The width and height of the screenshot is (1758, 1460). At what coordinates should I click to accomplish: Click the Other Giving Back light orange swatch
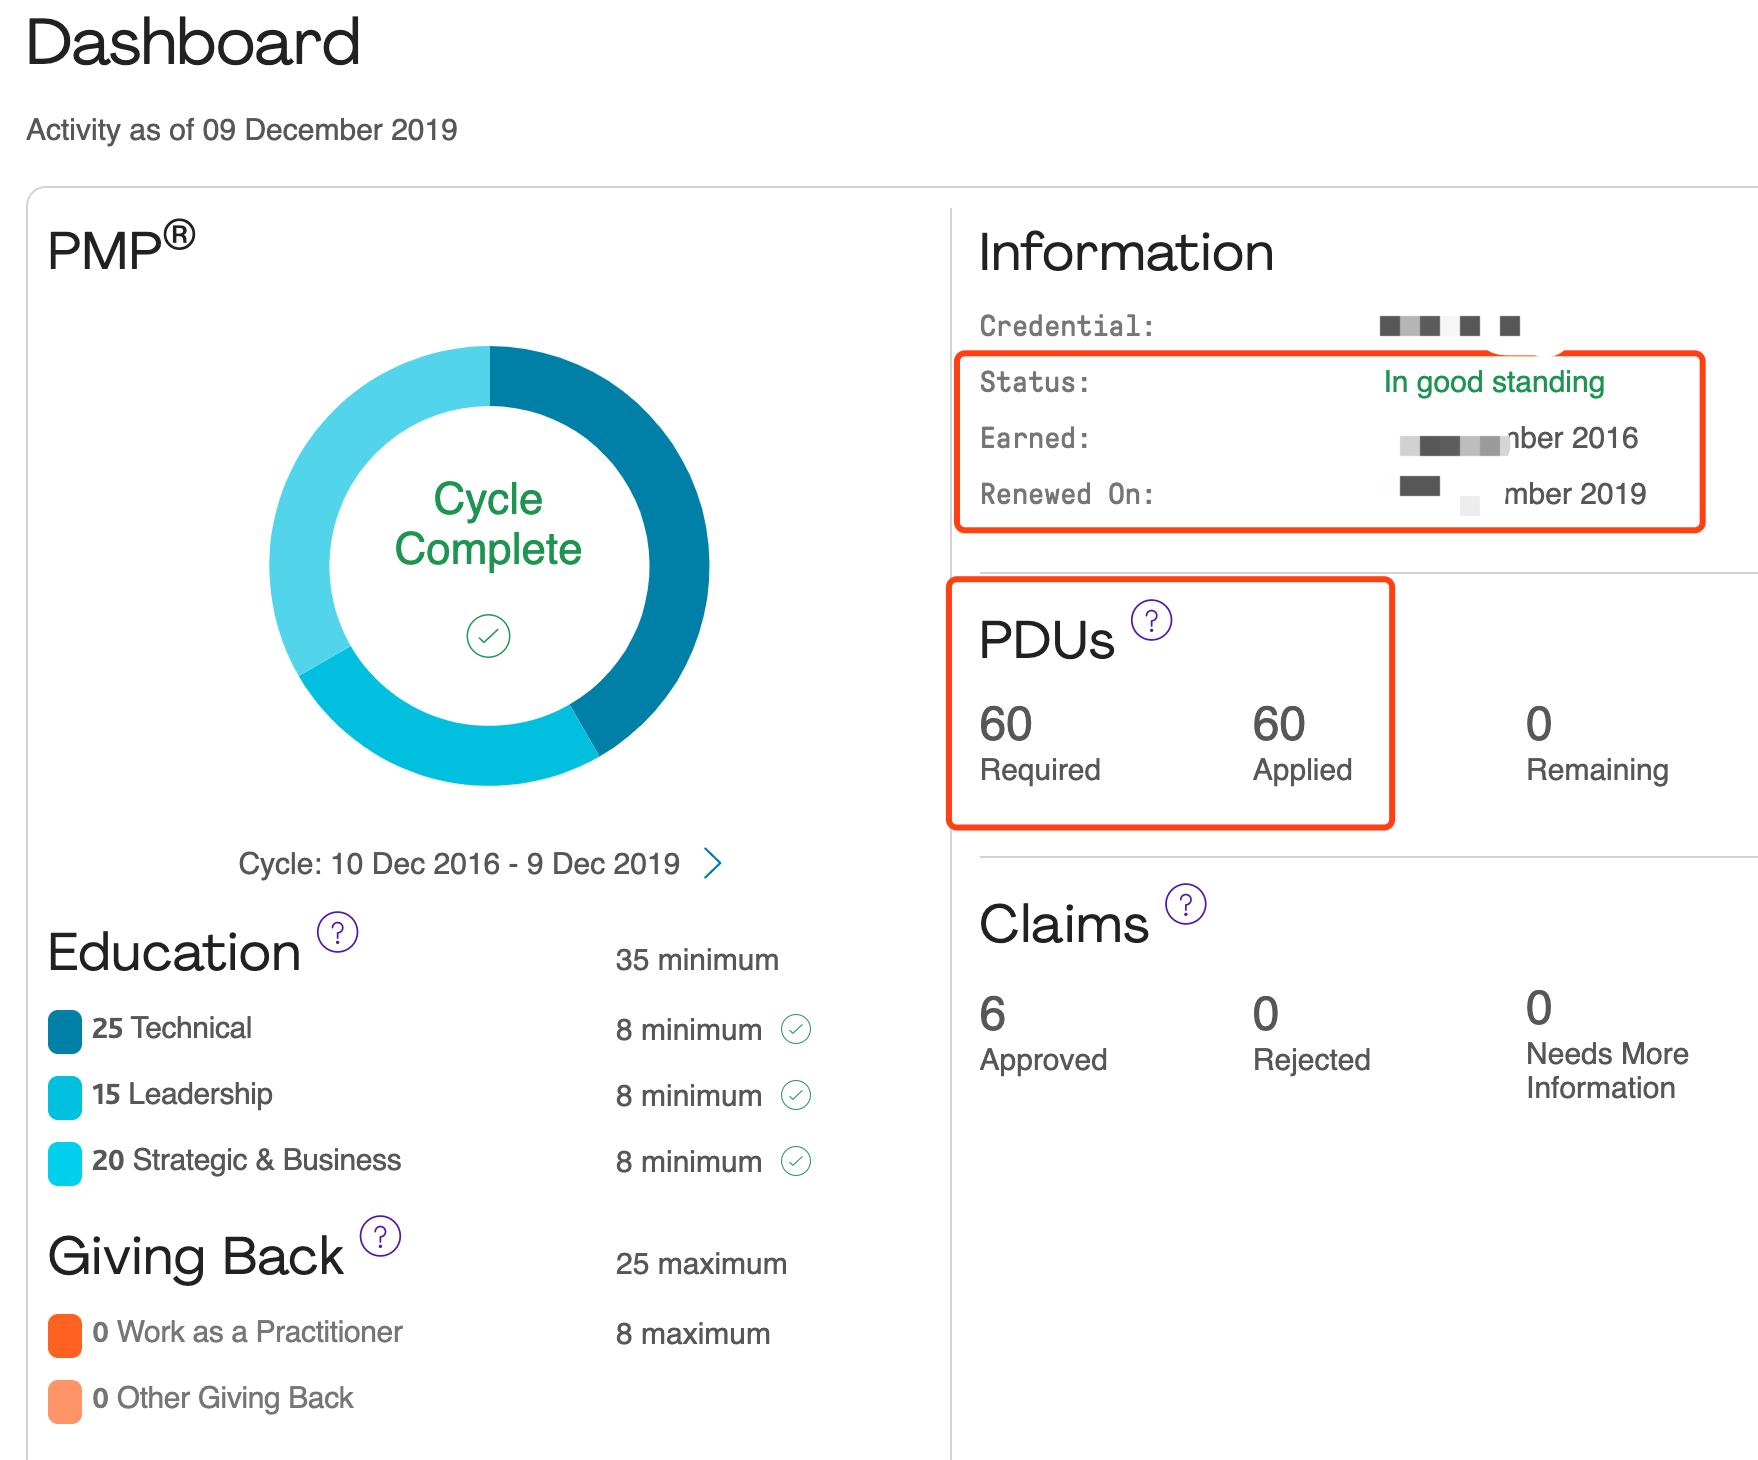click(65, 1402)
